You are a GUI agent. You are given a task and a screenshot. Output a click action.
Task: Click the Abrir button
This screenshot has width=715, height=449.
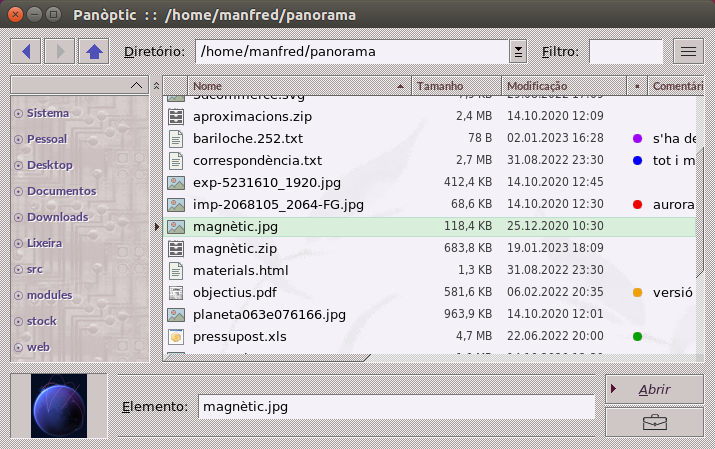coord(654,389)
